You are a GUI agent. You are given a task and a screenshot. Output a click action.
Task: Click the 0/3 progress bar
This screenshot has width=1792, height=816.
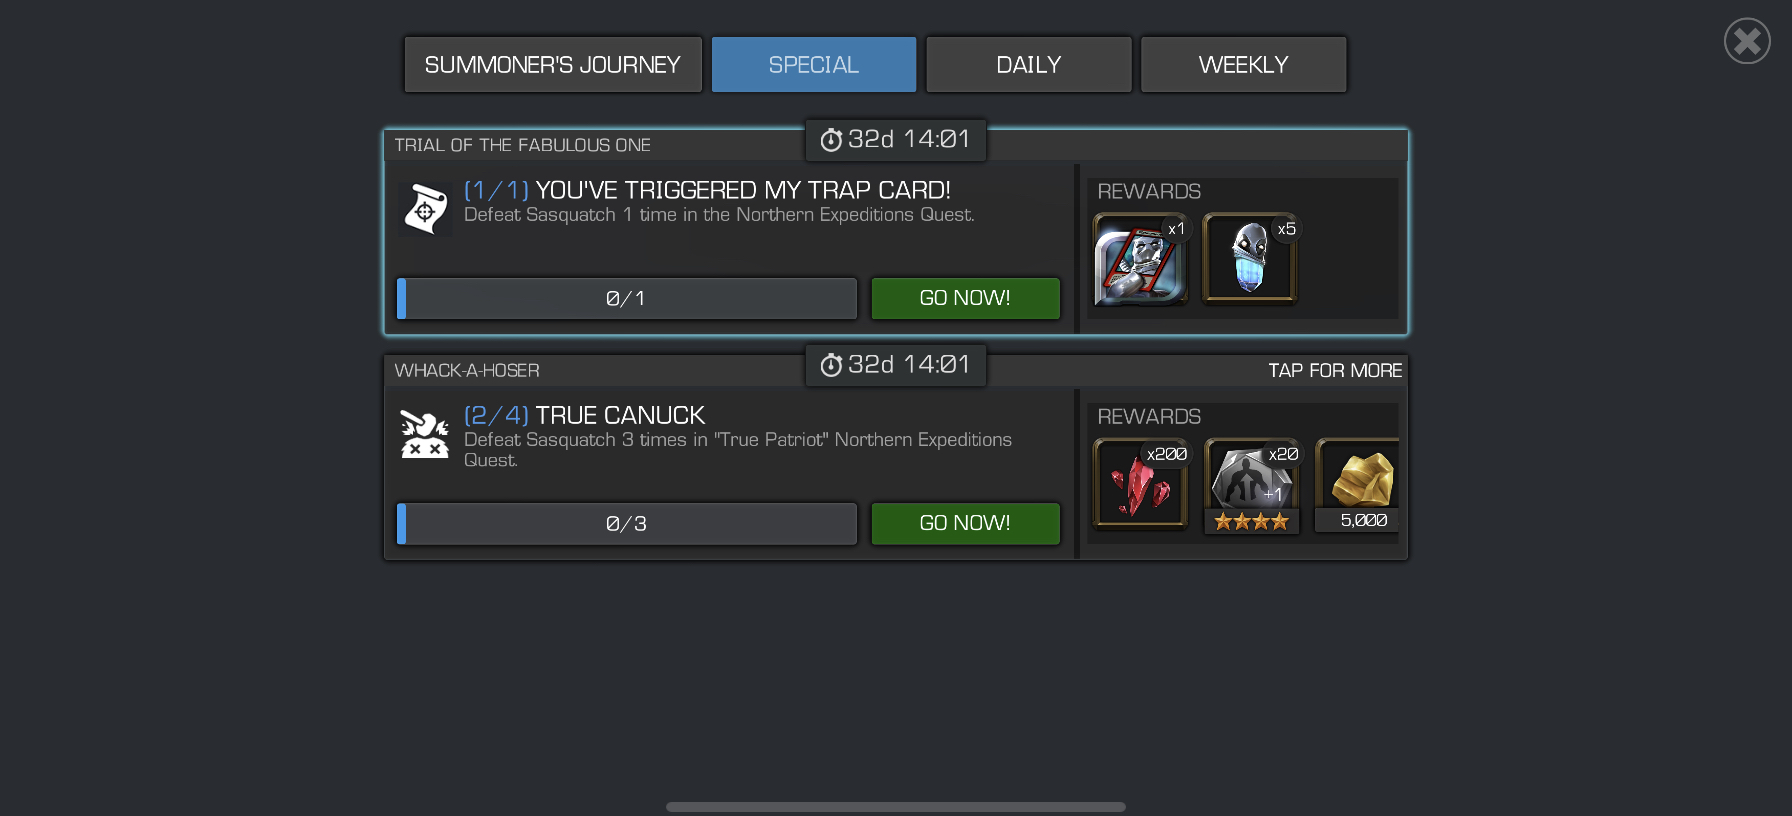tap(627, 523)
